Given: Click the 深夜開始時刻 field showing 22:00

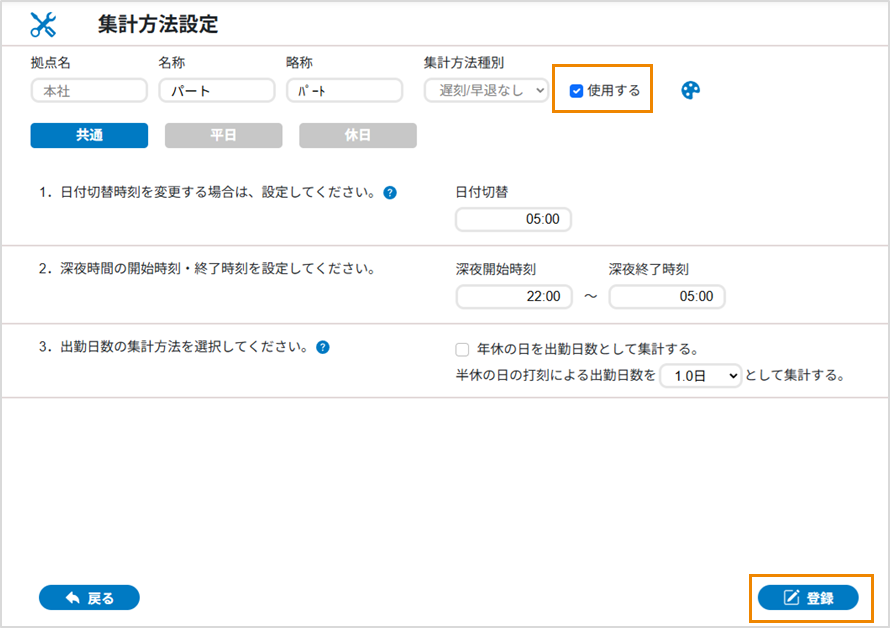Looking at the screenshot, I should pyautogui.click(x=514, y=297).
